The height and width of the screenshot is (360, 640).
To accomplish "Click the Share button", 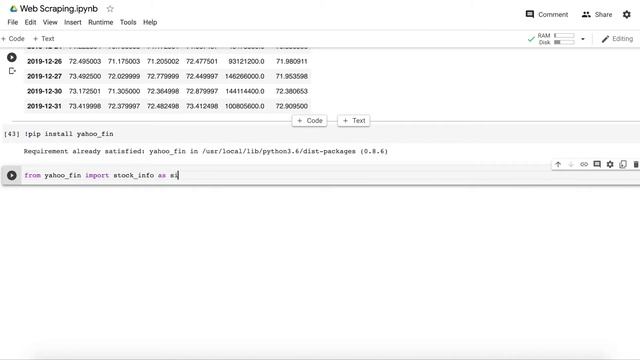I will (597, 14).
